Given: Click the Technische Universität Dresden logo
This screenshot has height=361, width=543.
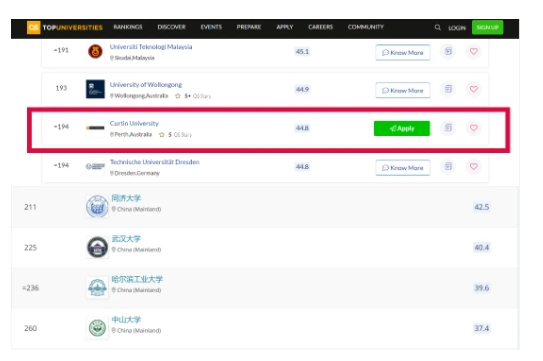Looking at the screenshot, I should click(95, 167).
